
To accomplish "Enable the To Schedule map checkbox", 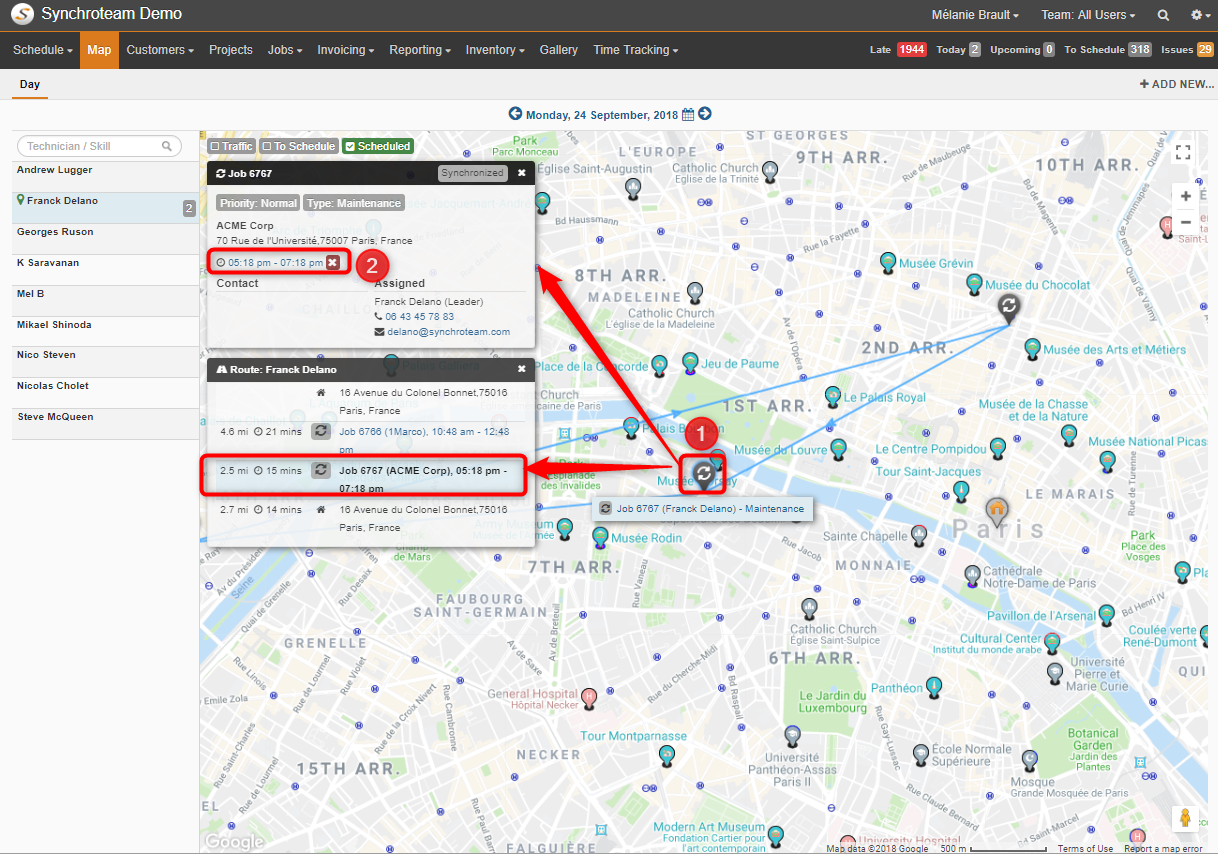I will (x=299, y=146).
